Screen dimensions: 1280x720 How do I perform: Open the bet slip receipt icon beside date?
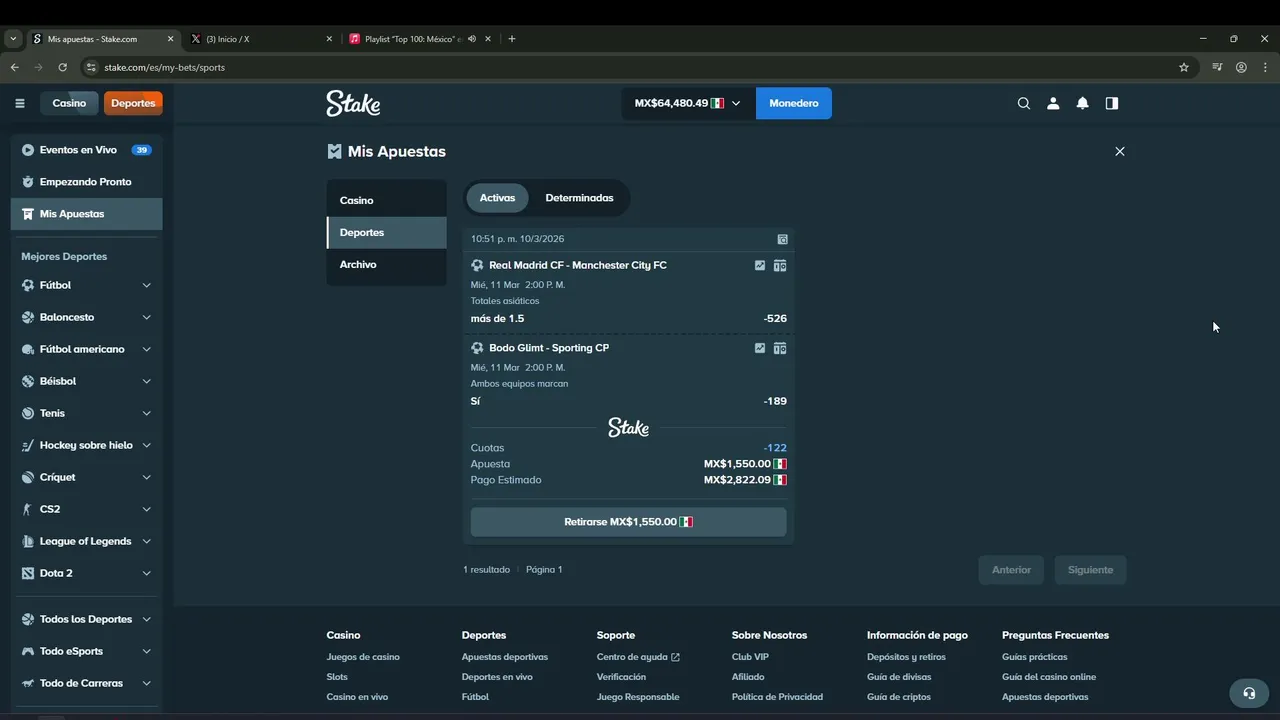coord(783,239)
